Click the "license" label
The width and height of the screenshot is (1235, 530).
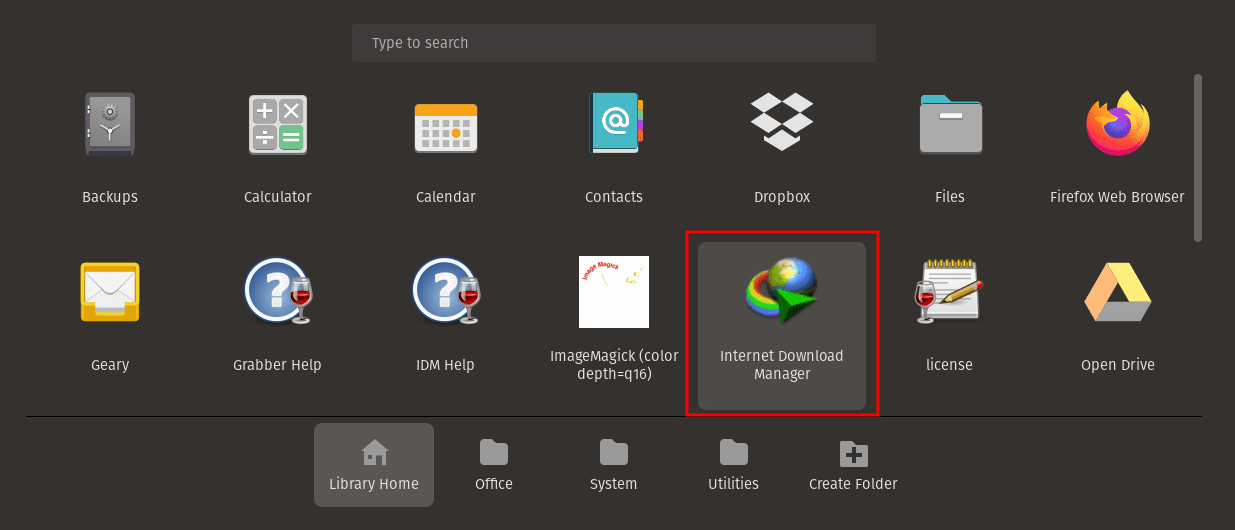click(950, 365)
